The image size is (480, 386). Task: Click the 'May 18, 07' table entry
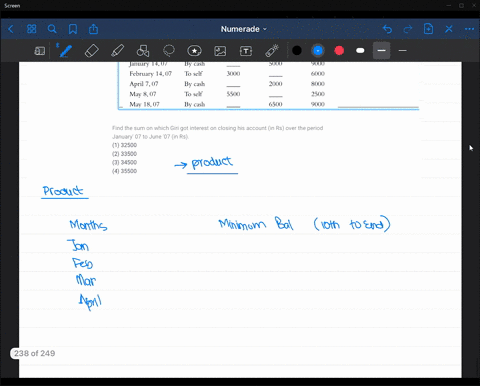click(144, 104)
